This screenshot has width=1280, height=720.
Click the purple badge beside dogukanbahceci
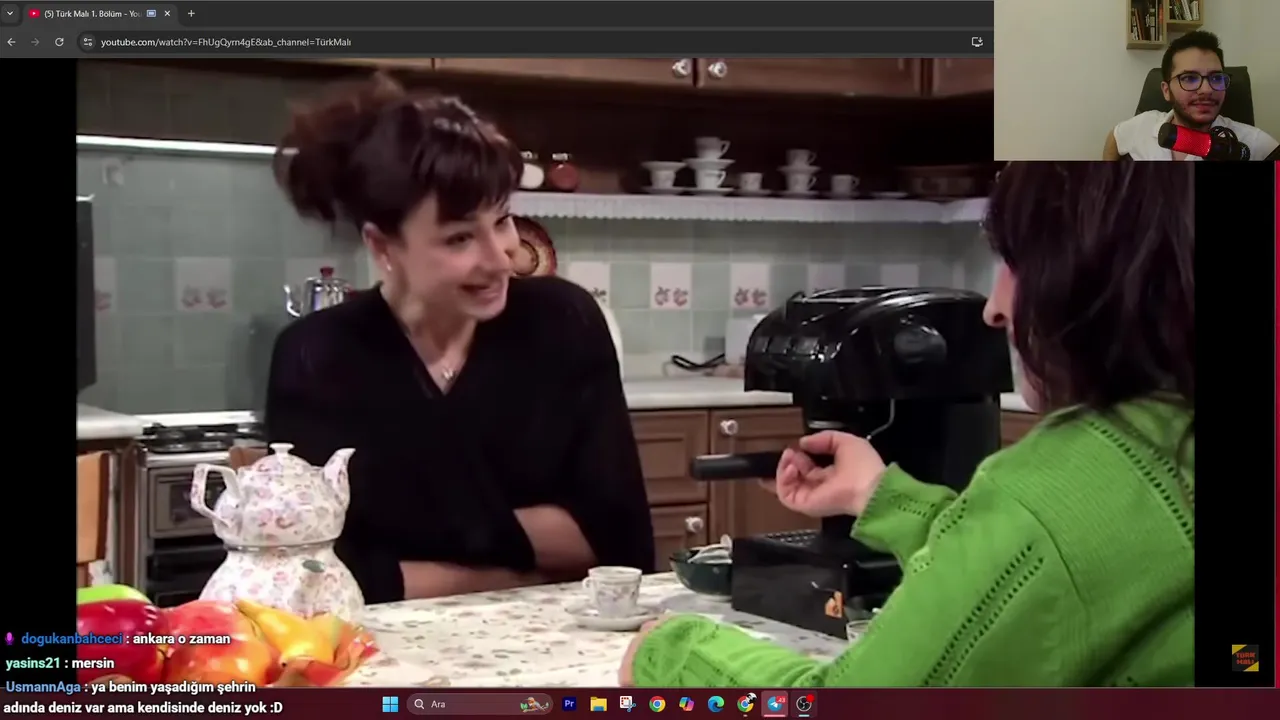[x=11, y=638]
